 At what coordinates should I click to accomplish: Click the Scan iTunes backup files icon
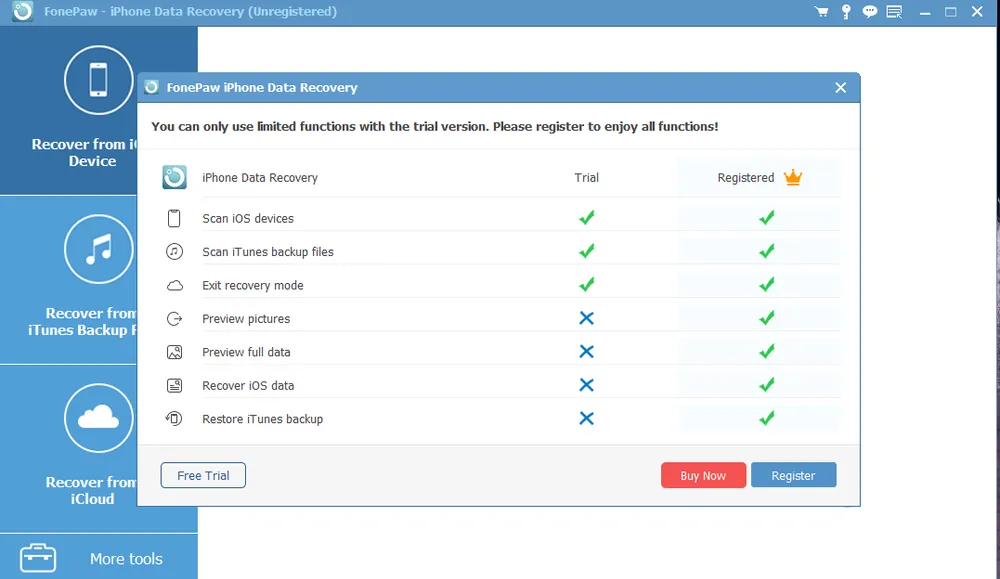pyautogui.click(x=174, y=251)
